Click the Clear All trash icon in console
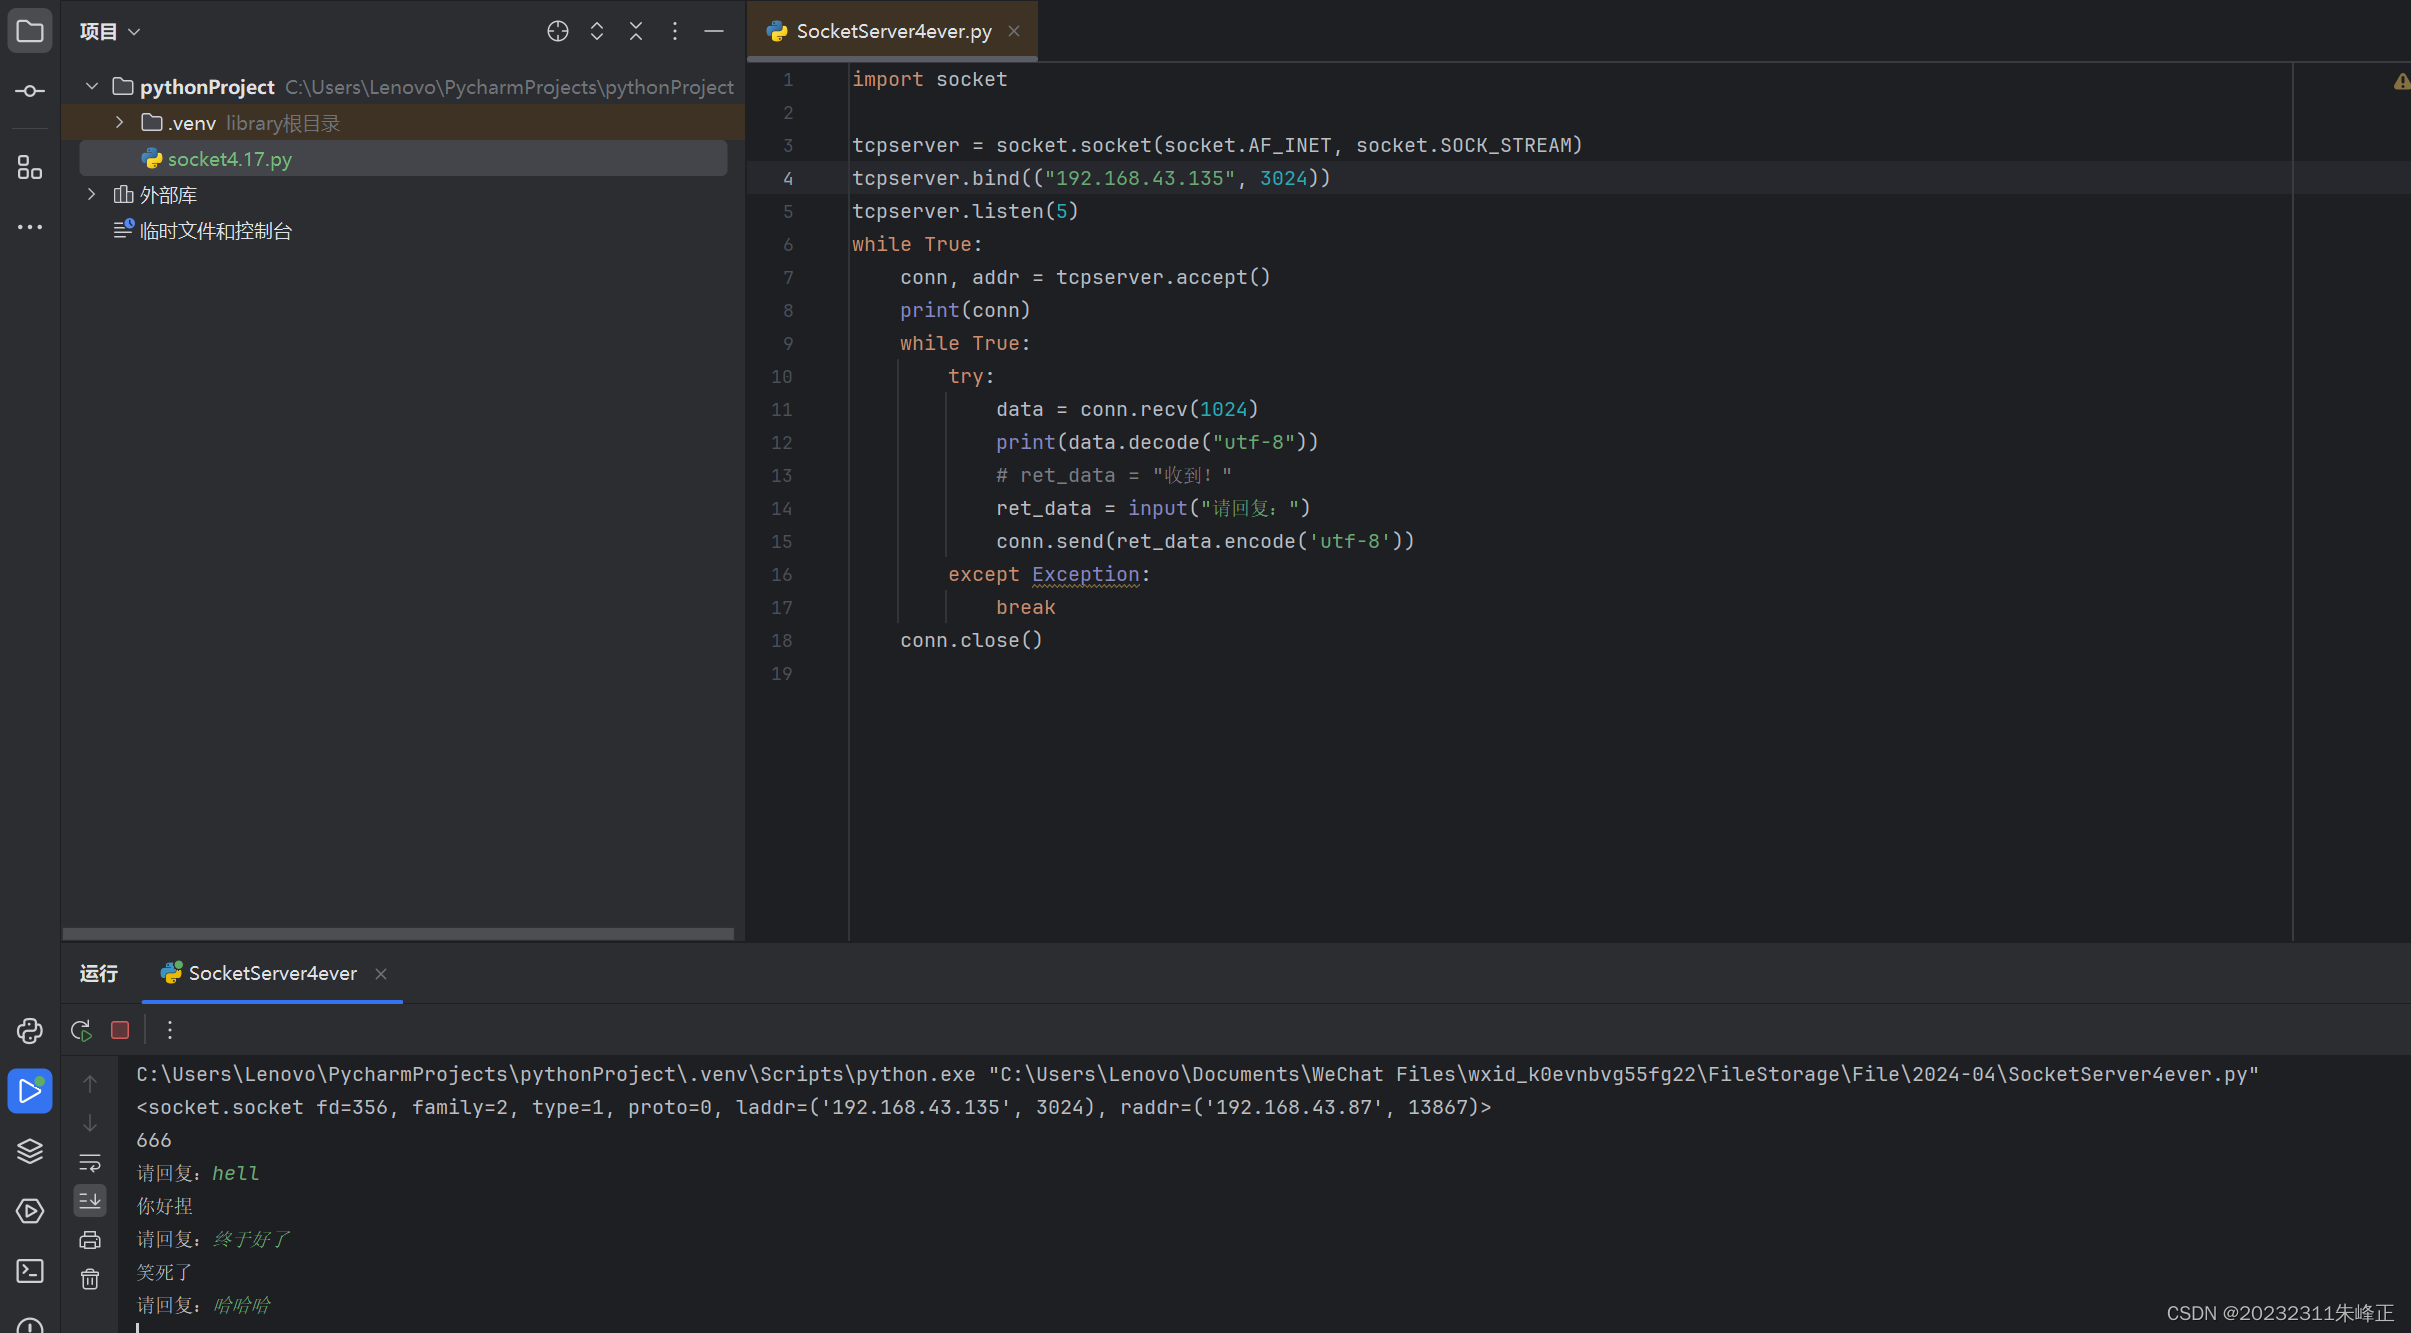The height and width of the screenshot is (1333, 2411). pyautogui.click(x=90, y=1279)
